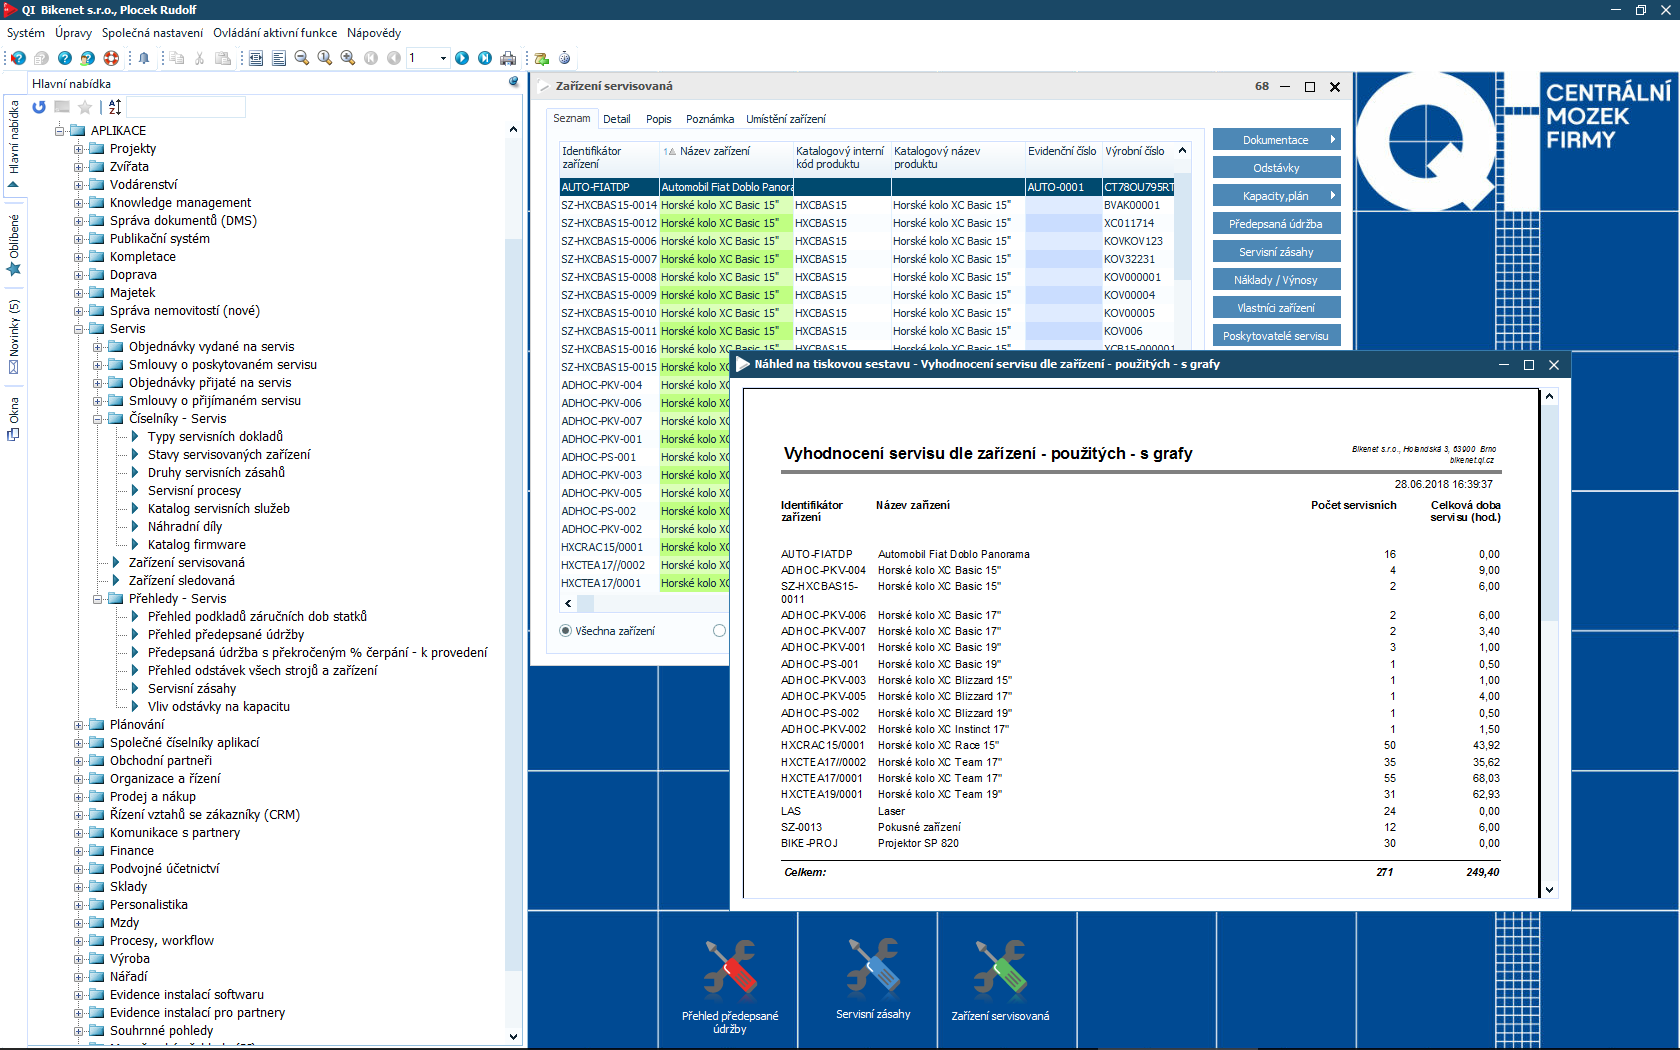This screenshot has width=1680, height=1050.
Task: Click the Náklady / Výnosy button
Action: [x=1276, y=280]
